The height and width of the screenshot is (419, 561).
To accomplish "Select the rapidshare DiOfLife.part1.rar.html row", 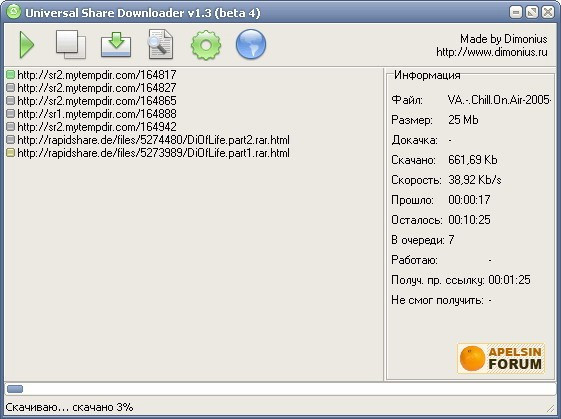I will (x=153, y=153).
